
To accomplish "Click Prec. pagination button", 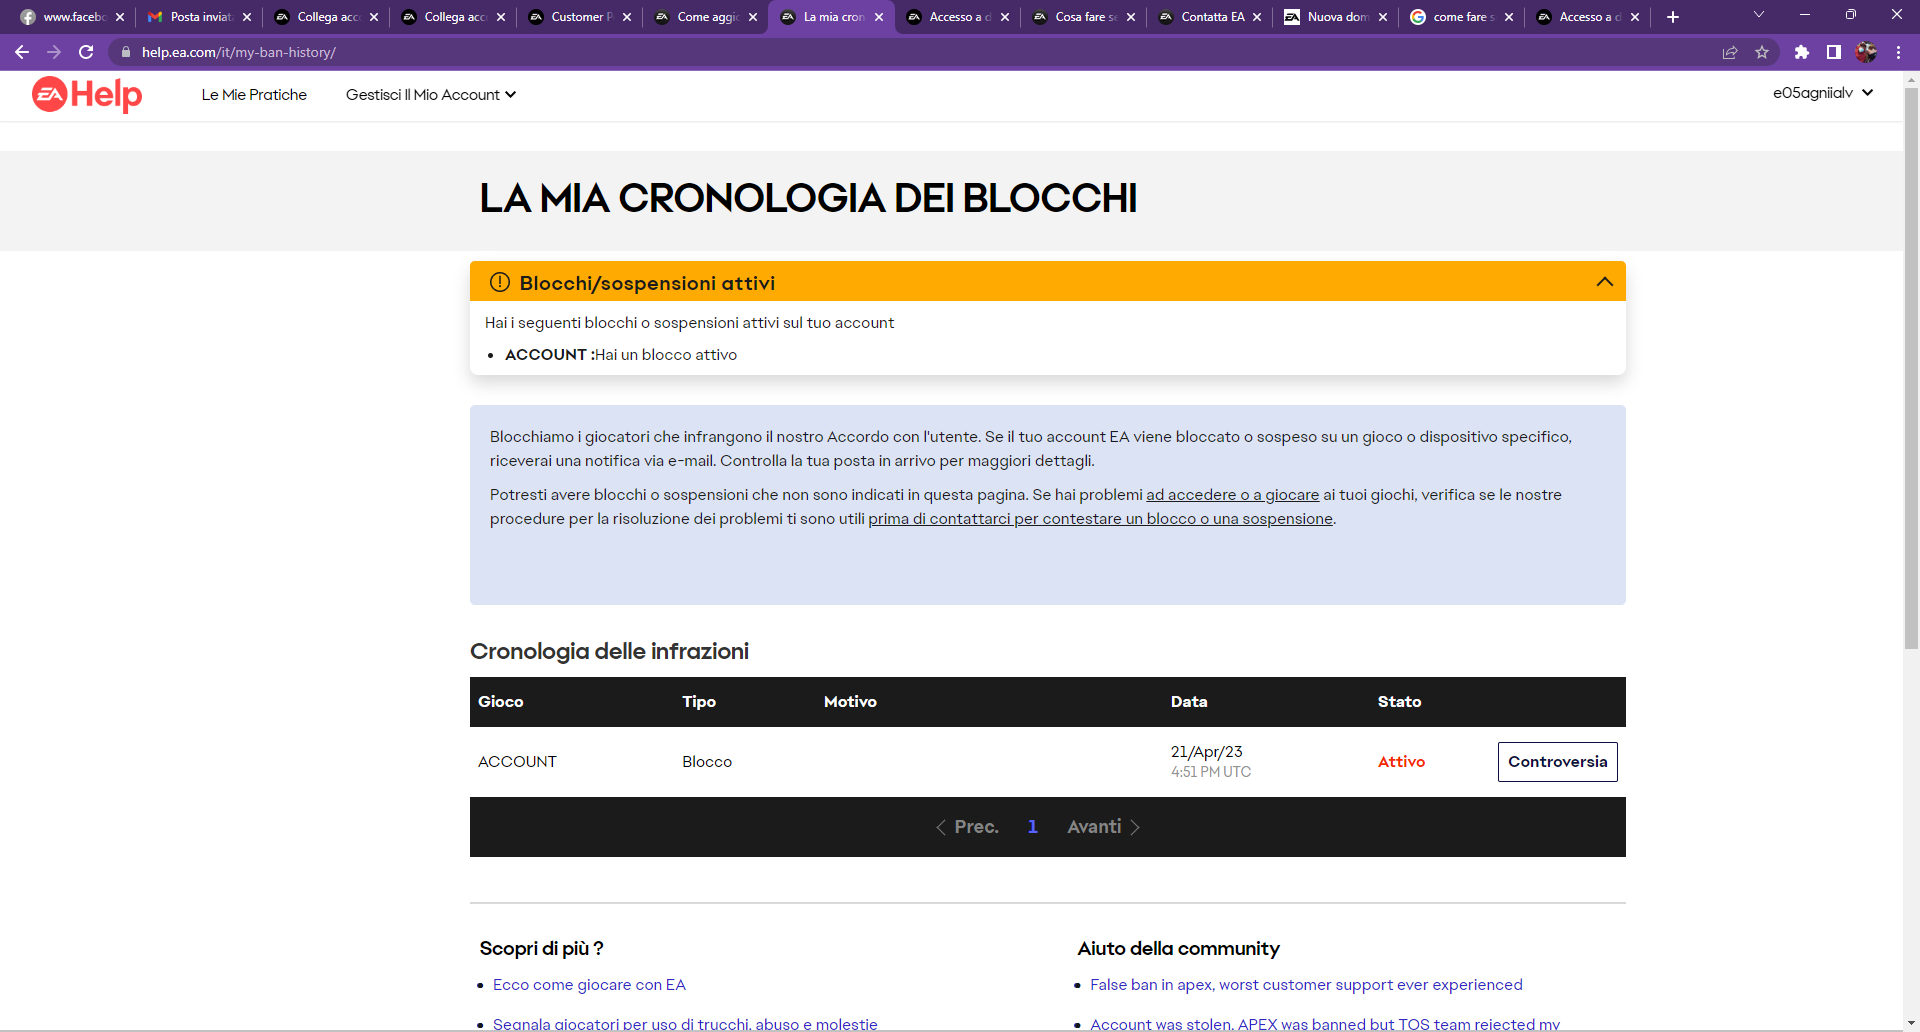I will (967, 827).
